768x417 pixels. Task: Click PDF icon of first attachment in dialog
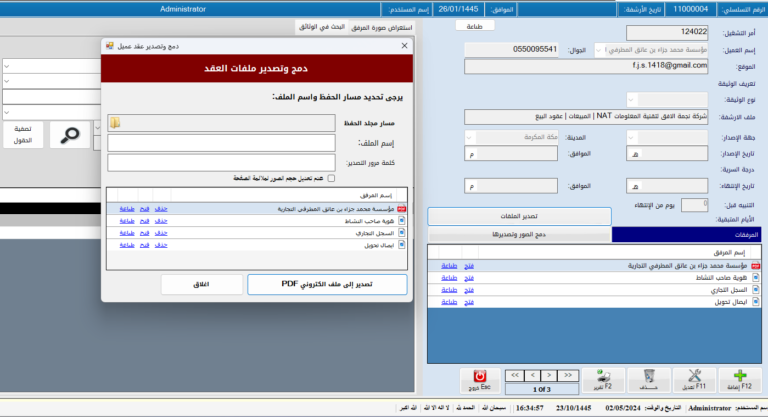pos(402,208)
